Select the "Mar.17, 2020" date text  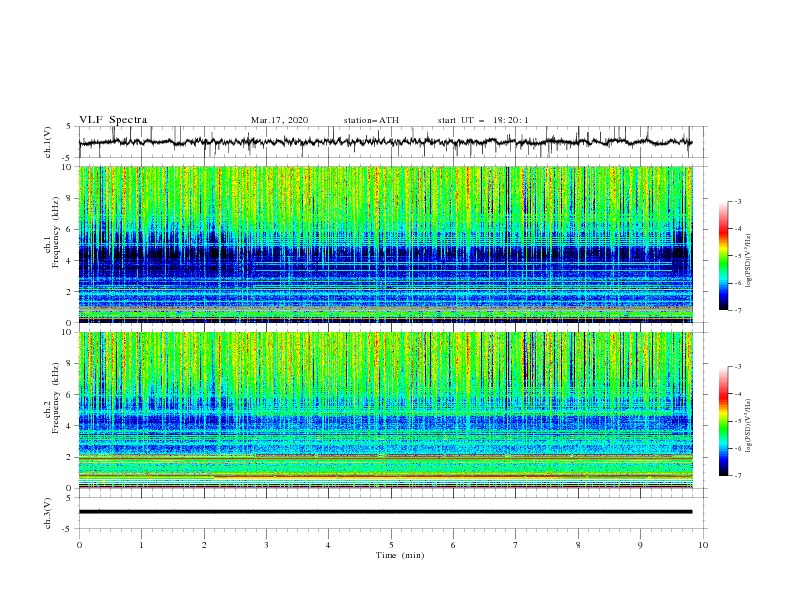279,120
